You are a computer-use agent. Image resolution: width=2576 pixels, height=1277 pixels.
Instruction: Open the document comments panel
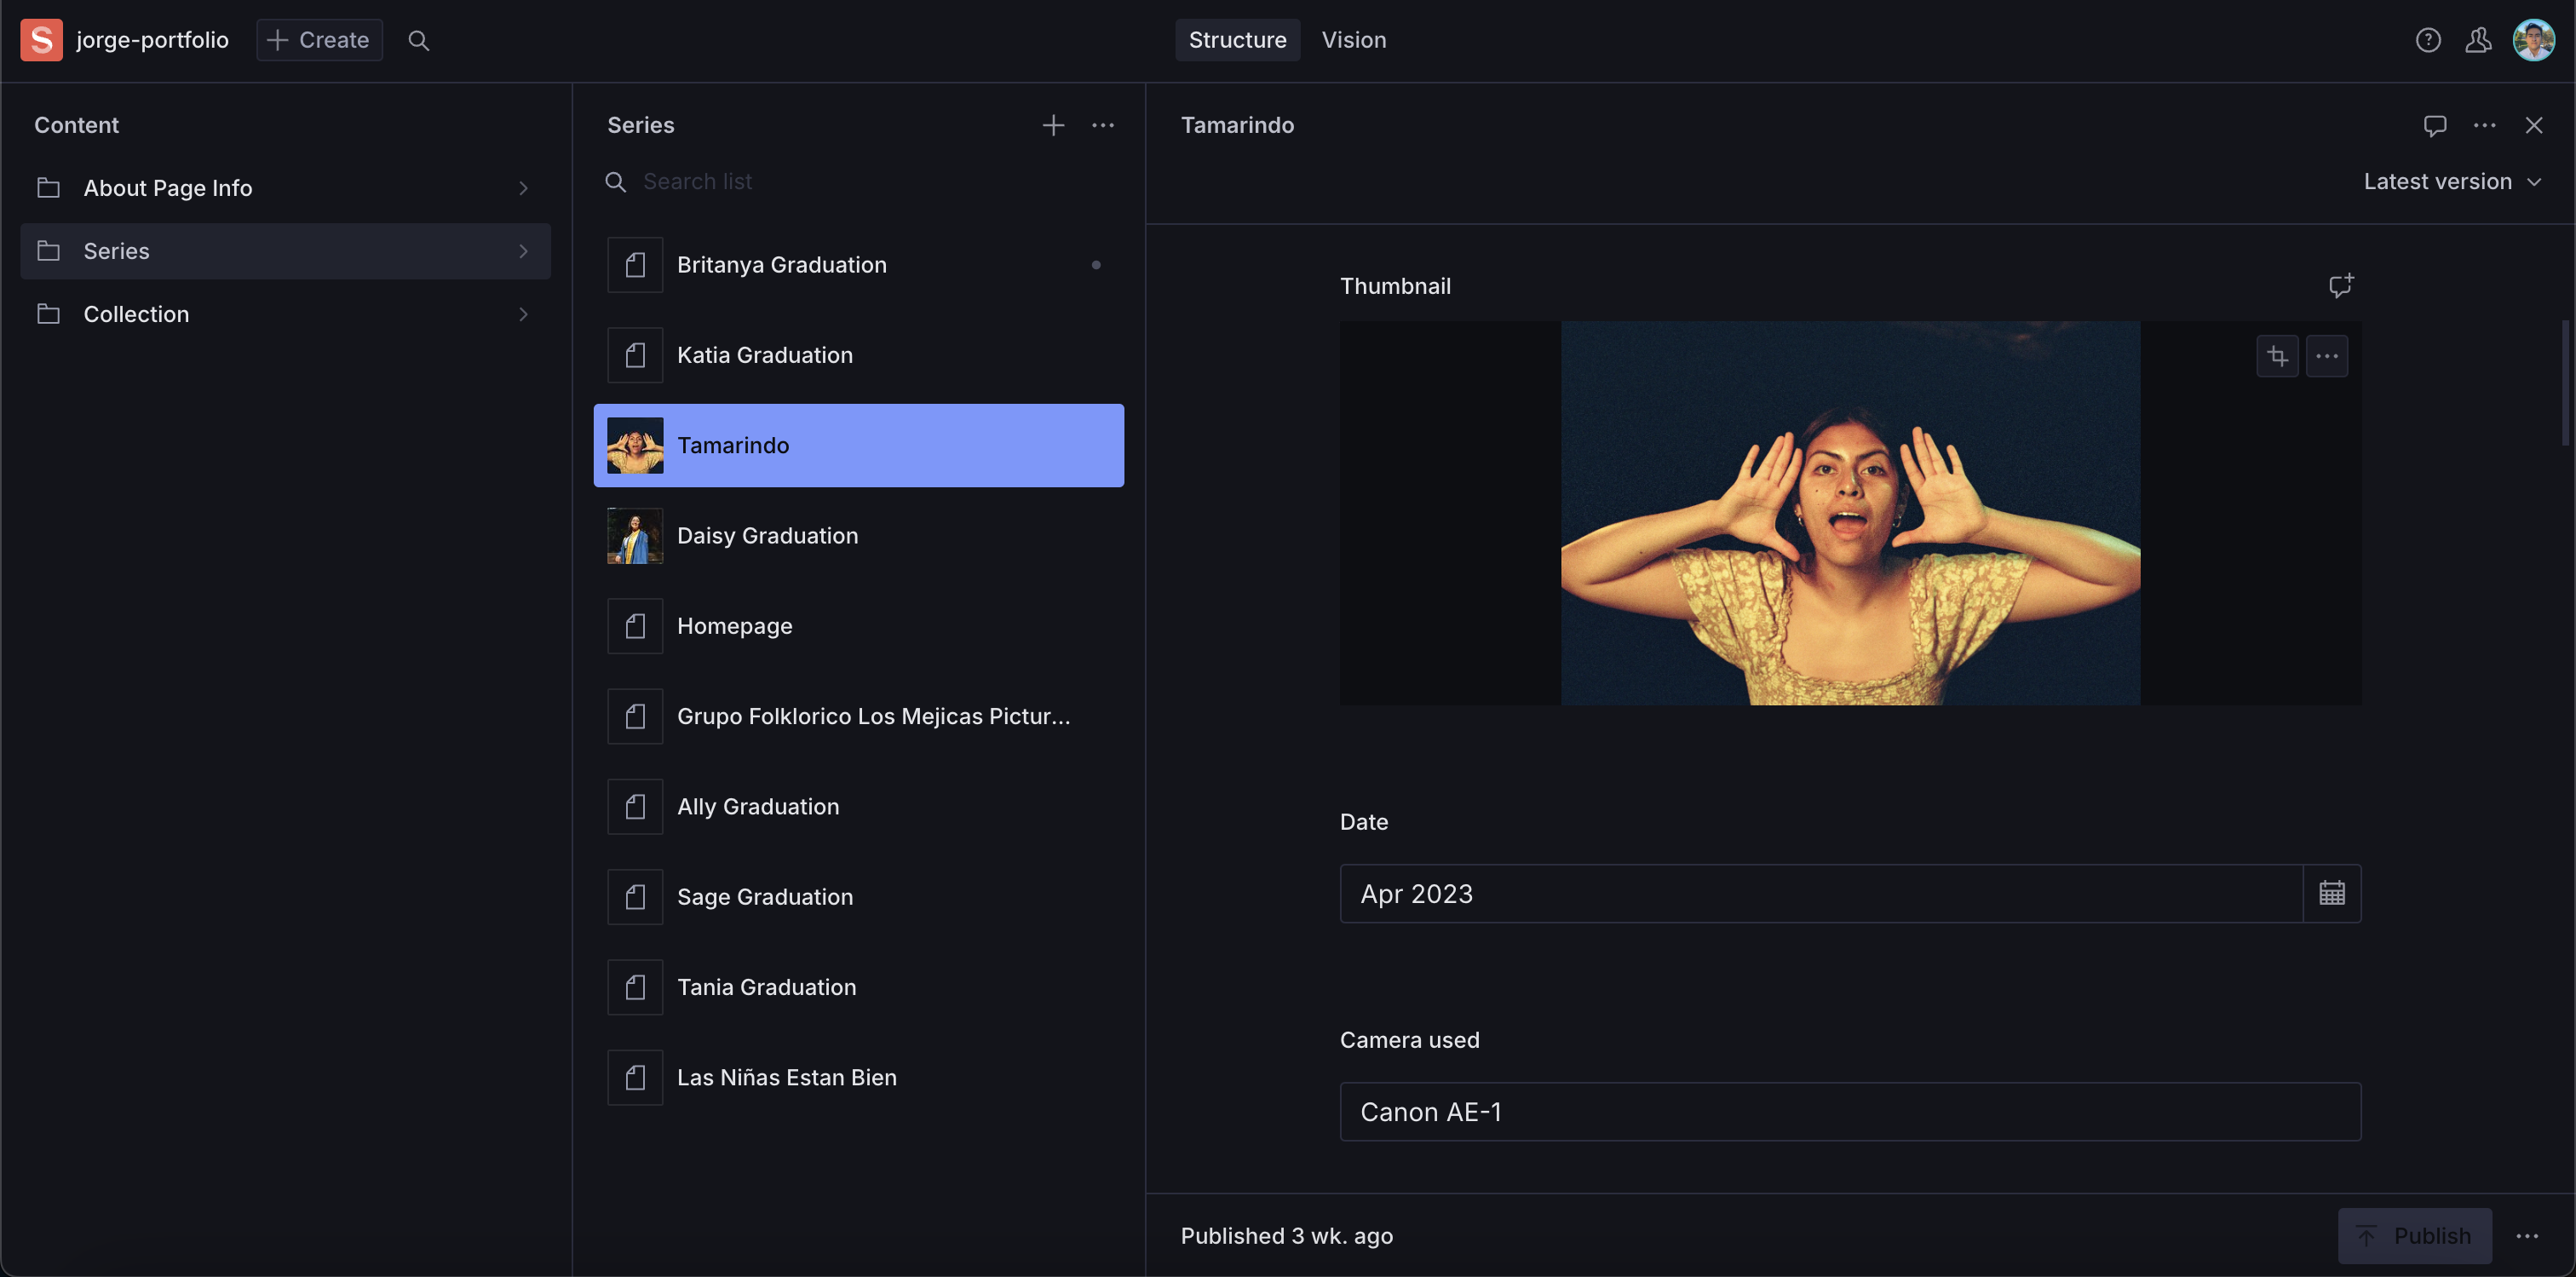[x=2434, y=125]
